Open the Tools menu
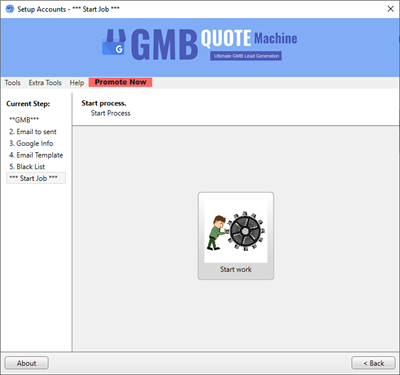 [x=13, y=83]
